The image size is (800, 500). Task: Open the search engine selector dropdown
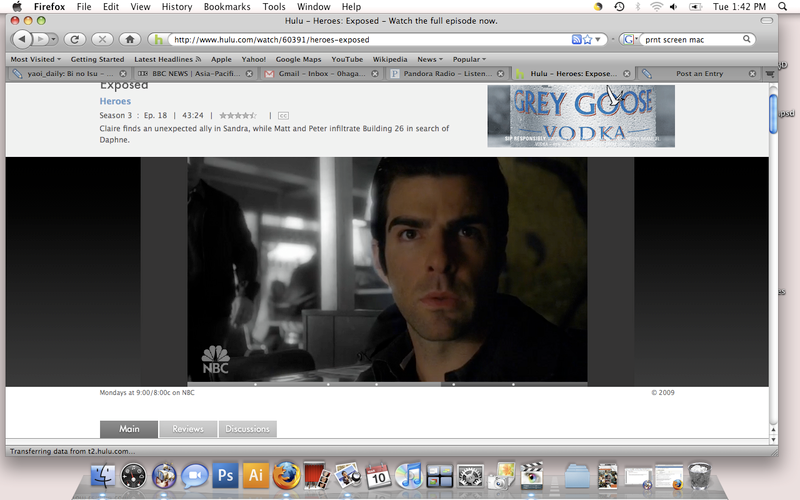click(630, 39)
